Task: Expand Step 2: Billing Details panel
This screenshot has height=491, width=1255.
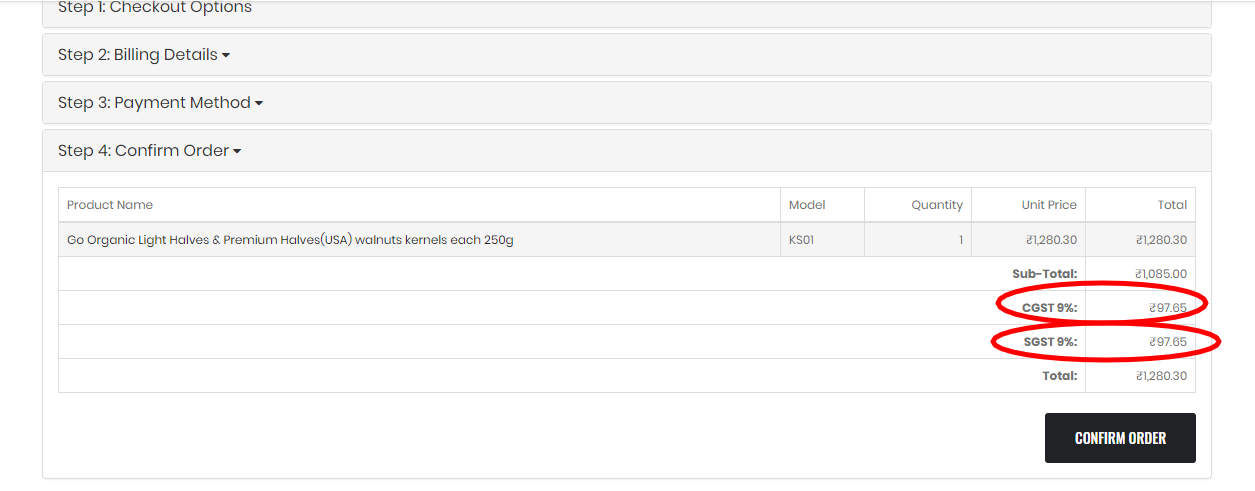Action: coord(144,55)
